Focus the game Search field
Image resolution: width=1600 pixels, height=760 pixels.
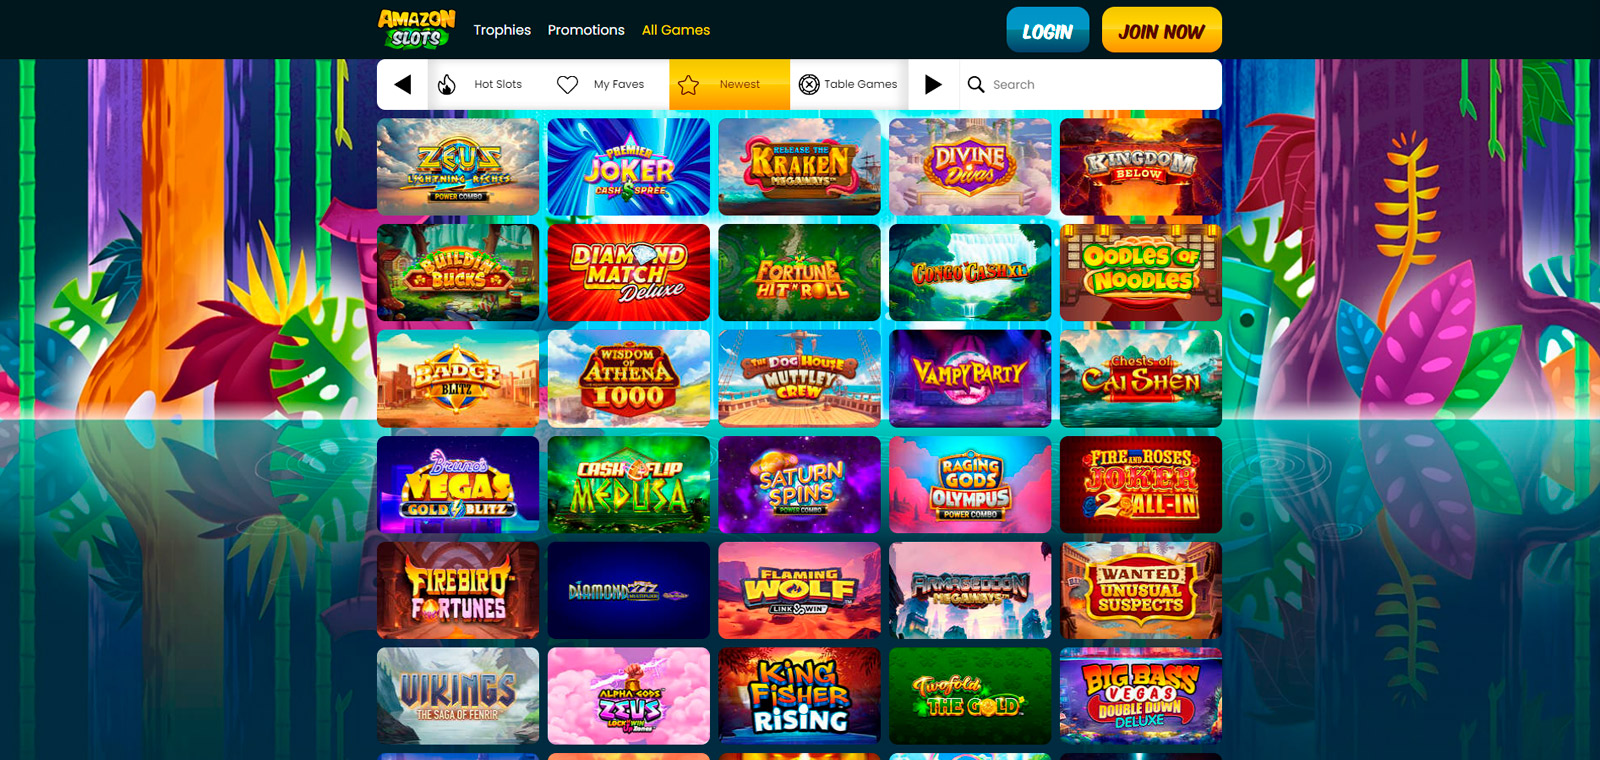[x=1090, y=84]
